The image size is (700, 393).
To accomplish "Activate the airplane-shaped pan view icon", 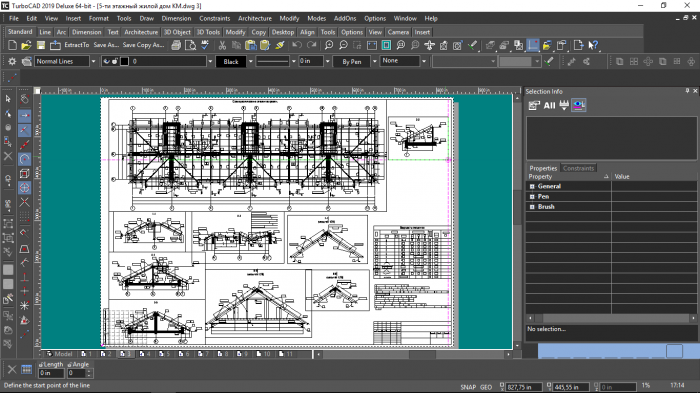I will pos(429,45).
